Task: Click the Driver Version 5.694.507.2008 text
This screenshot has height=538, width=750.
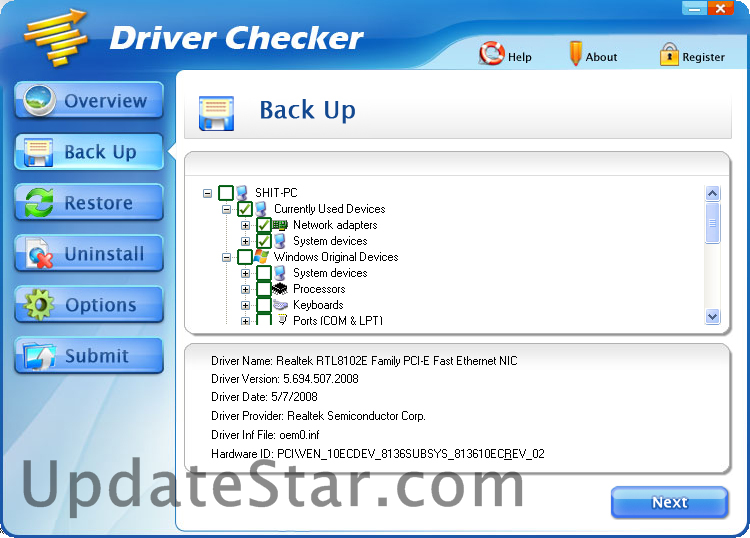Action: (x=285, y=379)
